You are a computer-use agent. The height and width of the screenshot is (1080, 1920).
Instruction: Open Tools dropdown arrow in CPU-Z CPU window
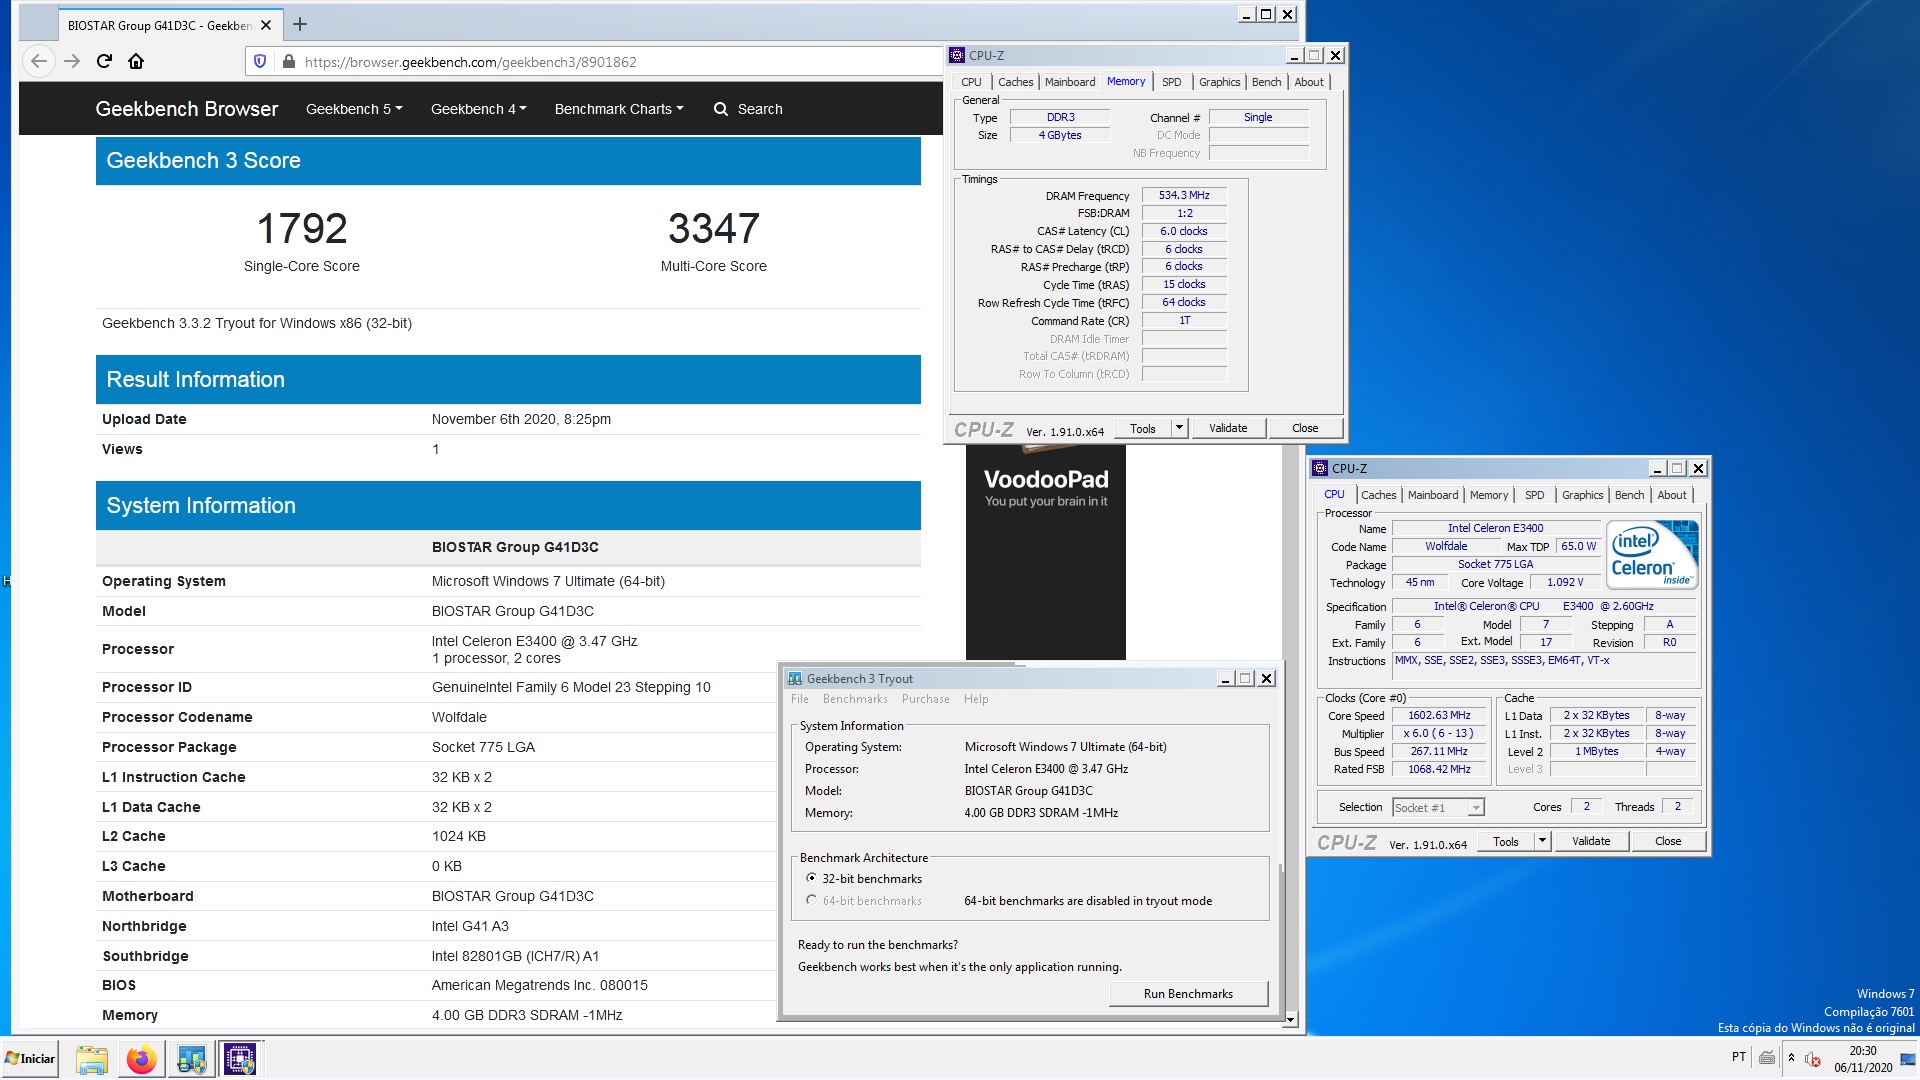point(1542,841)
